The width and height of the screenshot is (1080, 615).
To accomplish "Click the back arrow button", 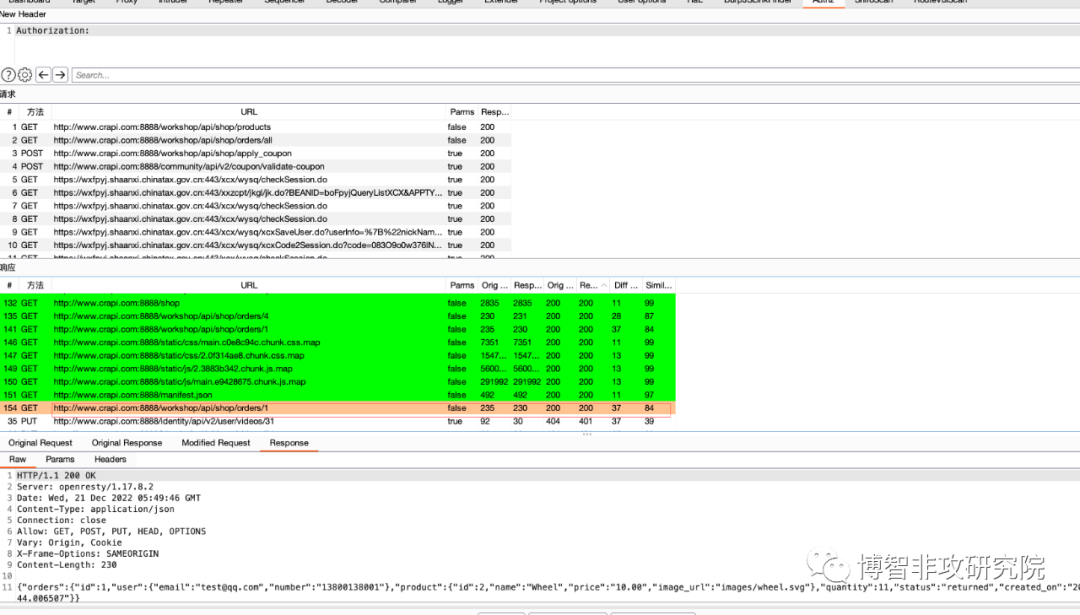I will (43, 75).
